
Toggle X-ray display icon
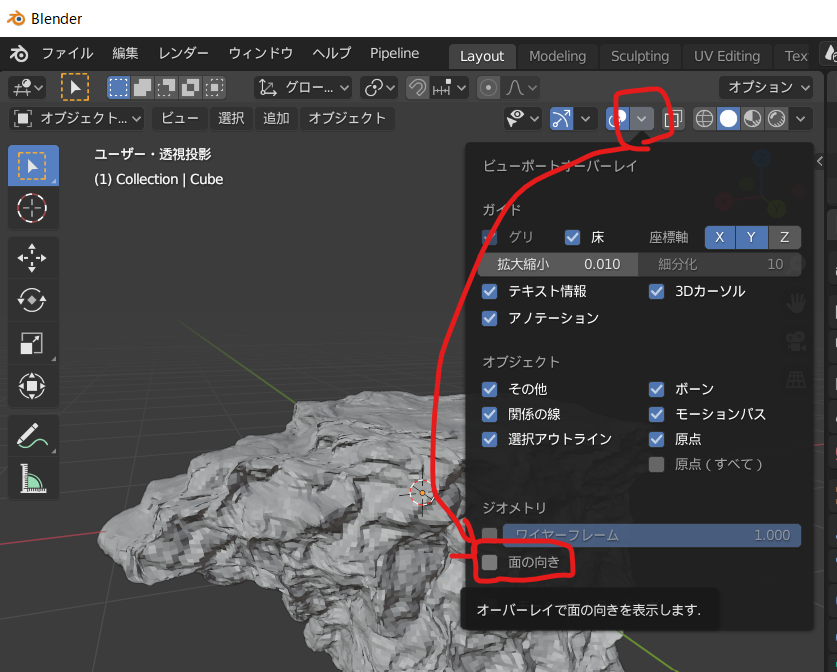pyautogui.click(x=673, y=118)
